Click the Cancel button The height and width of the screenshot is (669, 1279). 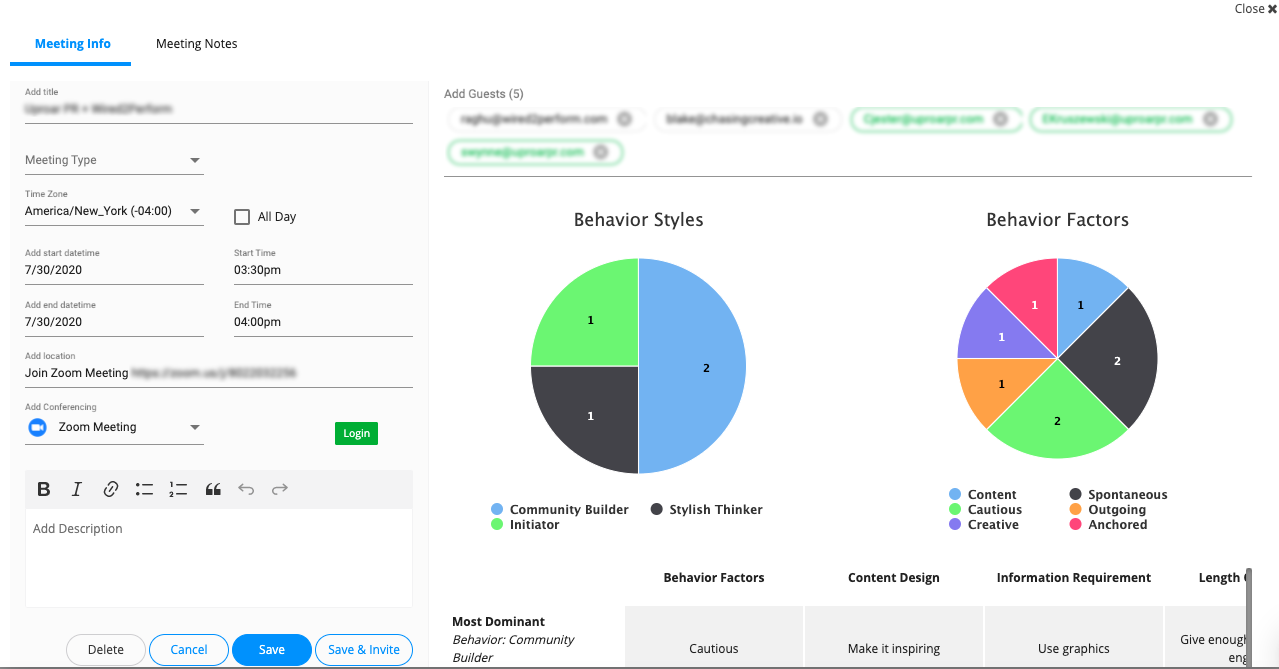189,650
